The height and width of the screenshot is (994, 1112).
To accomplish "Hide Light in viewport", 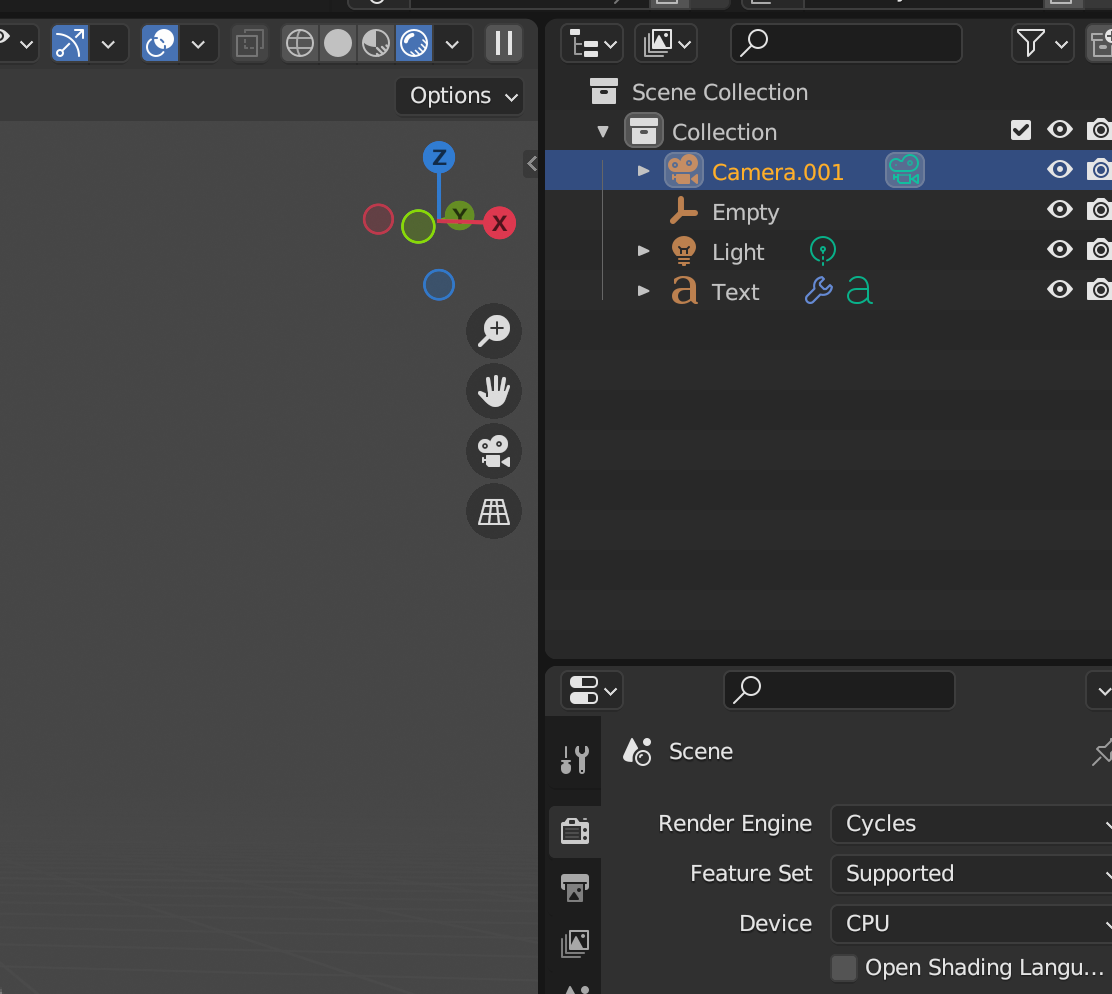I will 1060,250.
